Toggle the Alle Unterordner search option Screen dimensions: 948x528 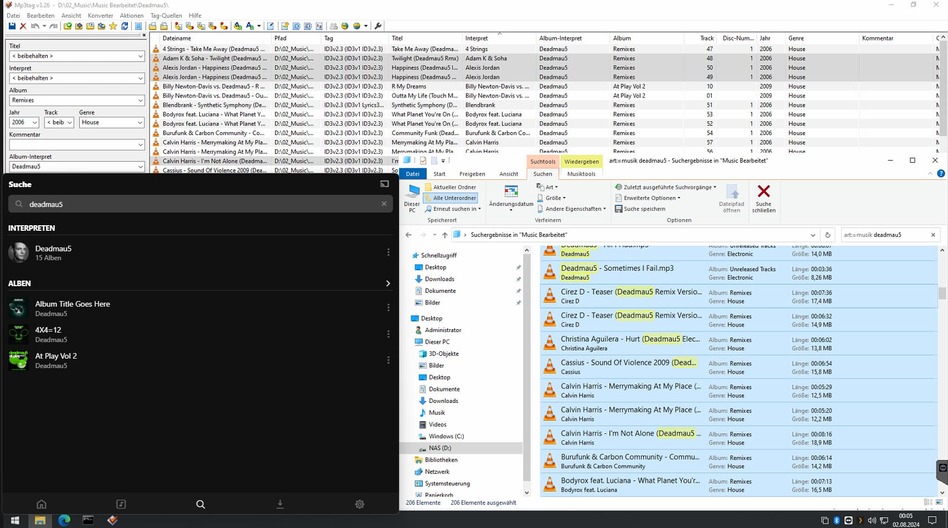click(x=452, y=198)
